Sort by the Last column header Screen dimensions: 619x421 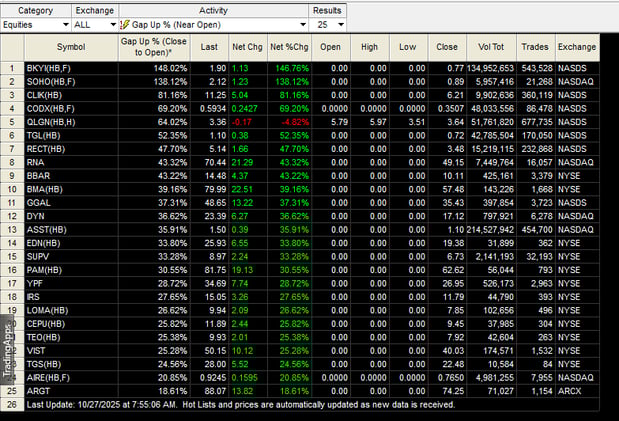pos(209,47)
